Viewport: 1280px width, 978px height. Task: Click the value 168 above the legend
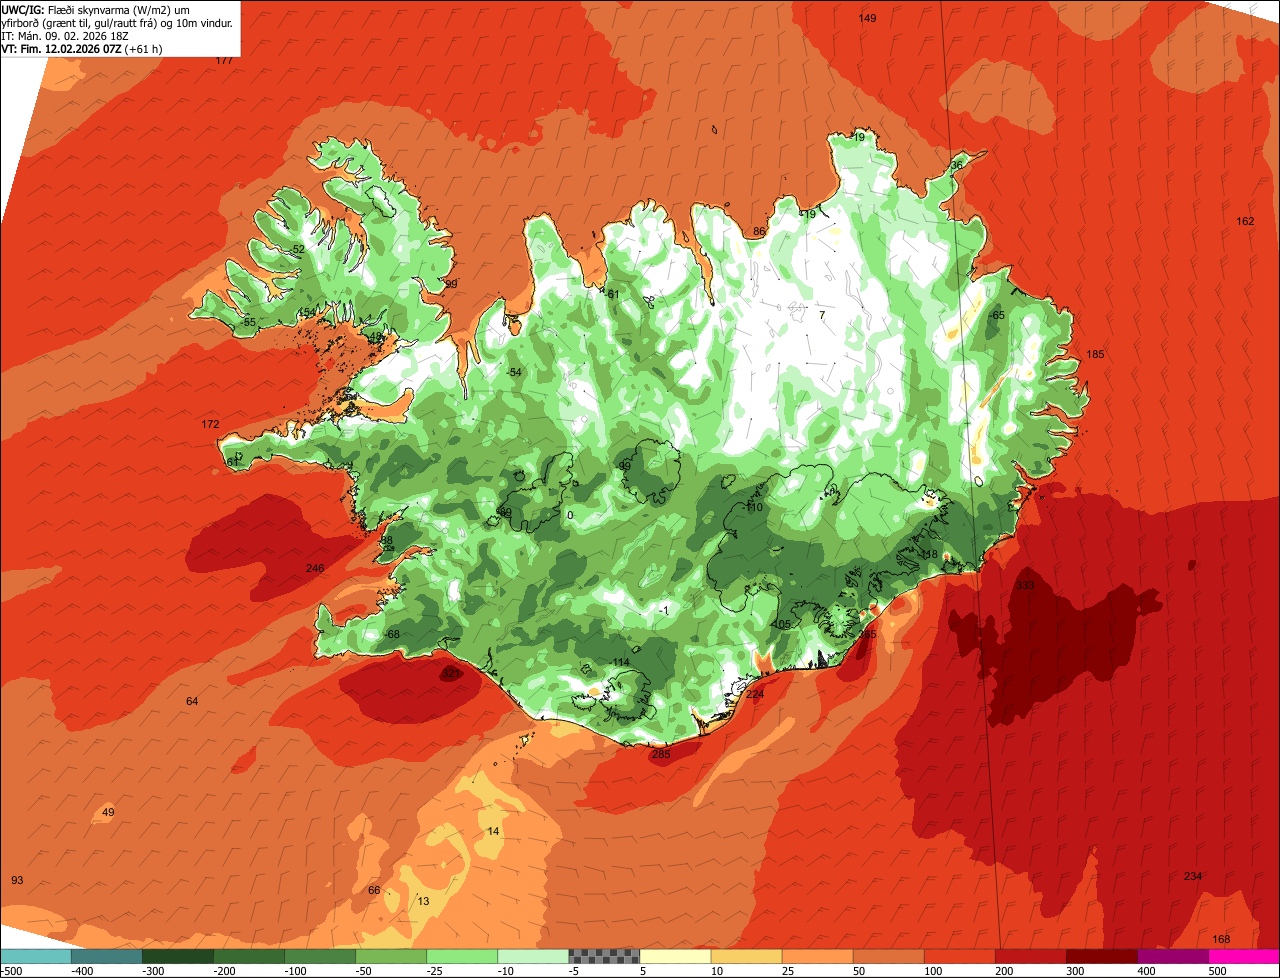[x=1221, y=939]
